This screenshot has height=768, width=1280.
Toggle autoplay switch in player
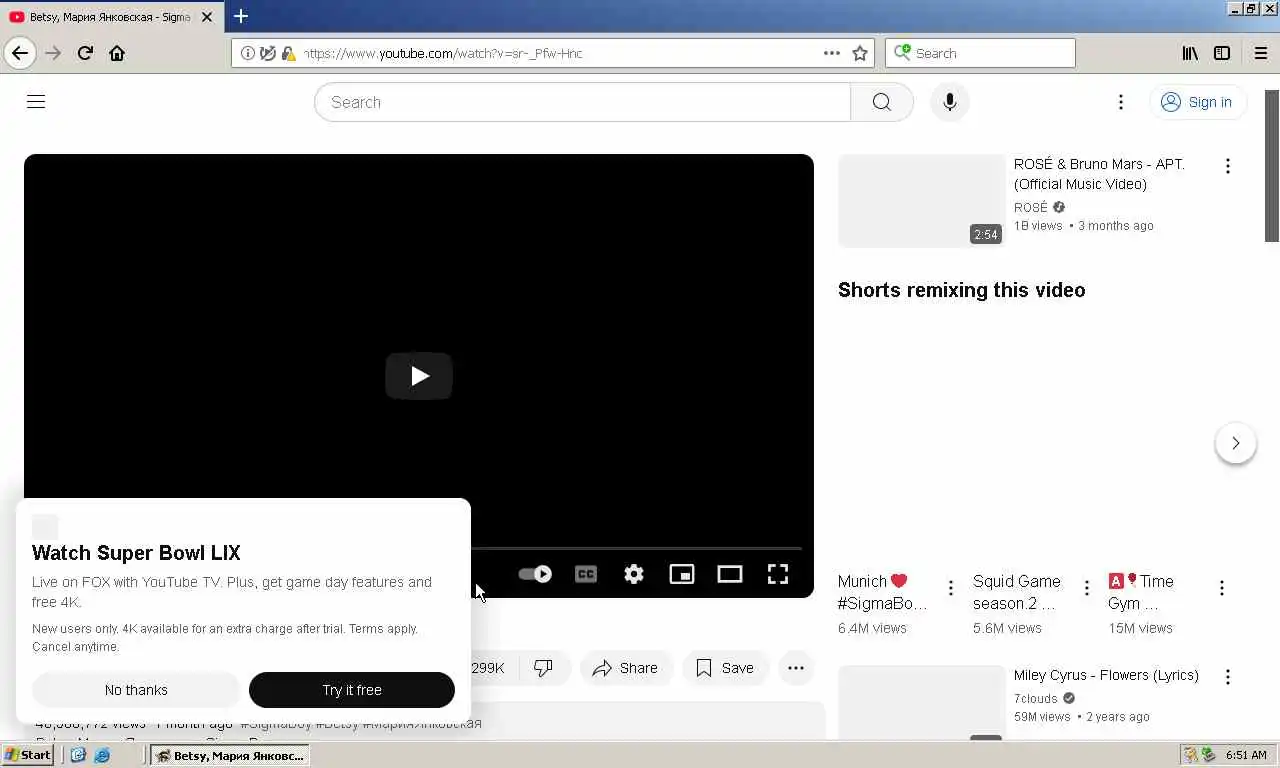tap(535, 574)
